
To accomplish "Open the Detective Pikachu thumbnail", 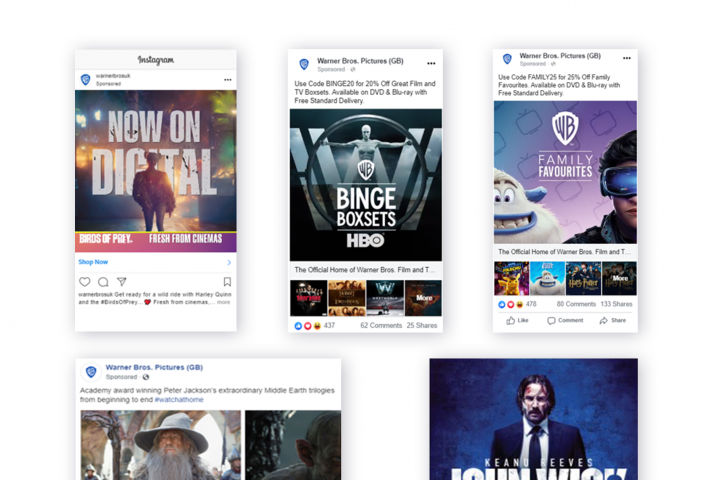I will tap(512, 278).
